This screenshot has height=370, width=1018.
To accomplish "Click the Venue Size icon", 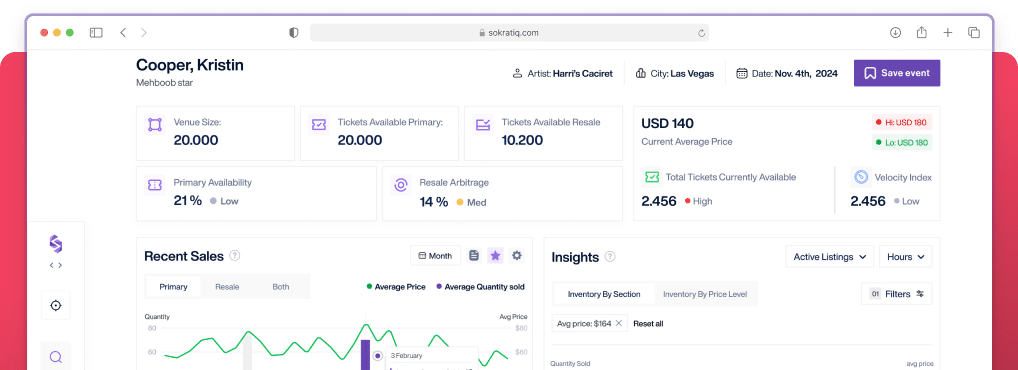I will tap(155, 125).
